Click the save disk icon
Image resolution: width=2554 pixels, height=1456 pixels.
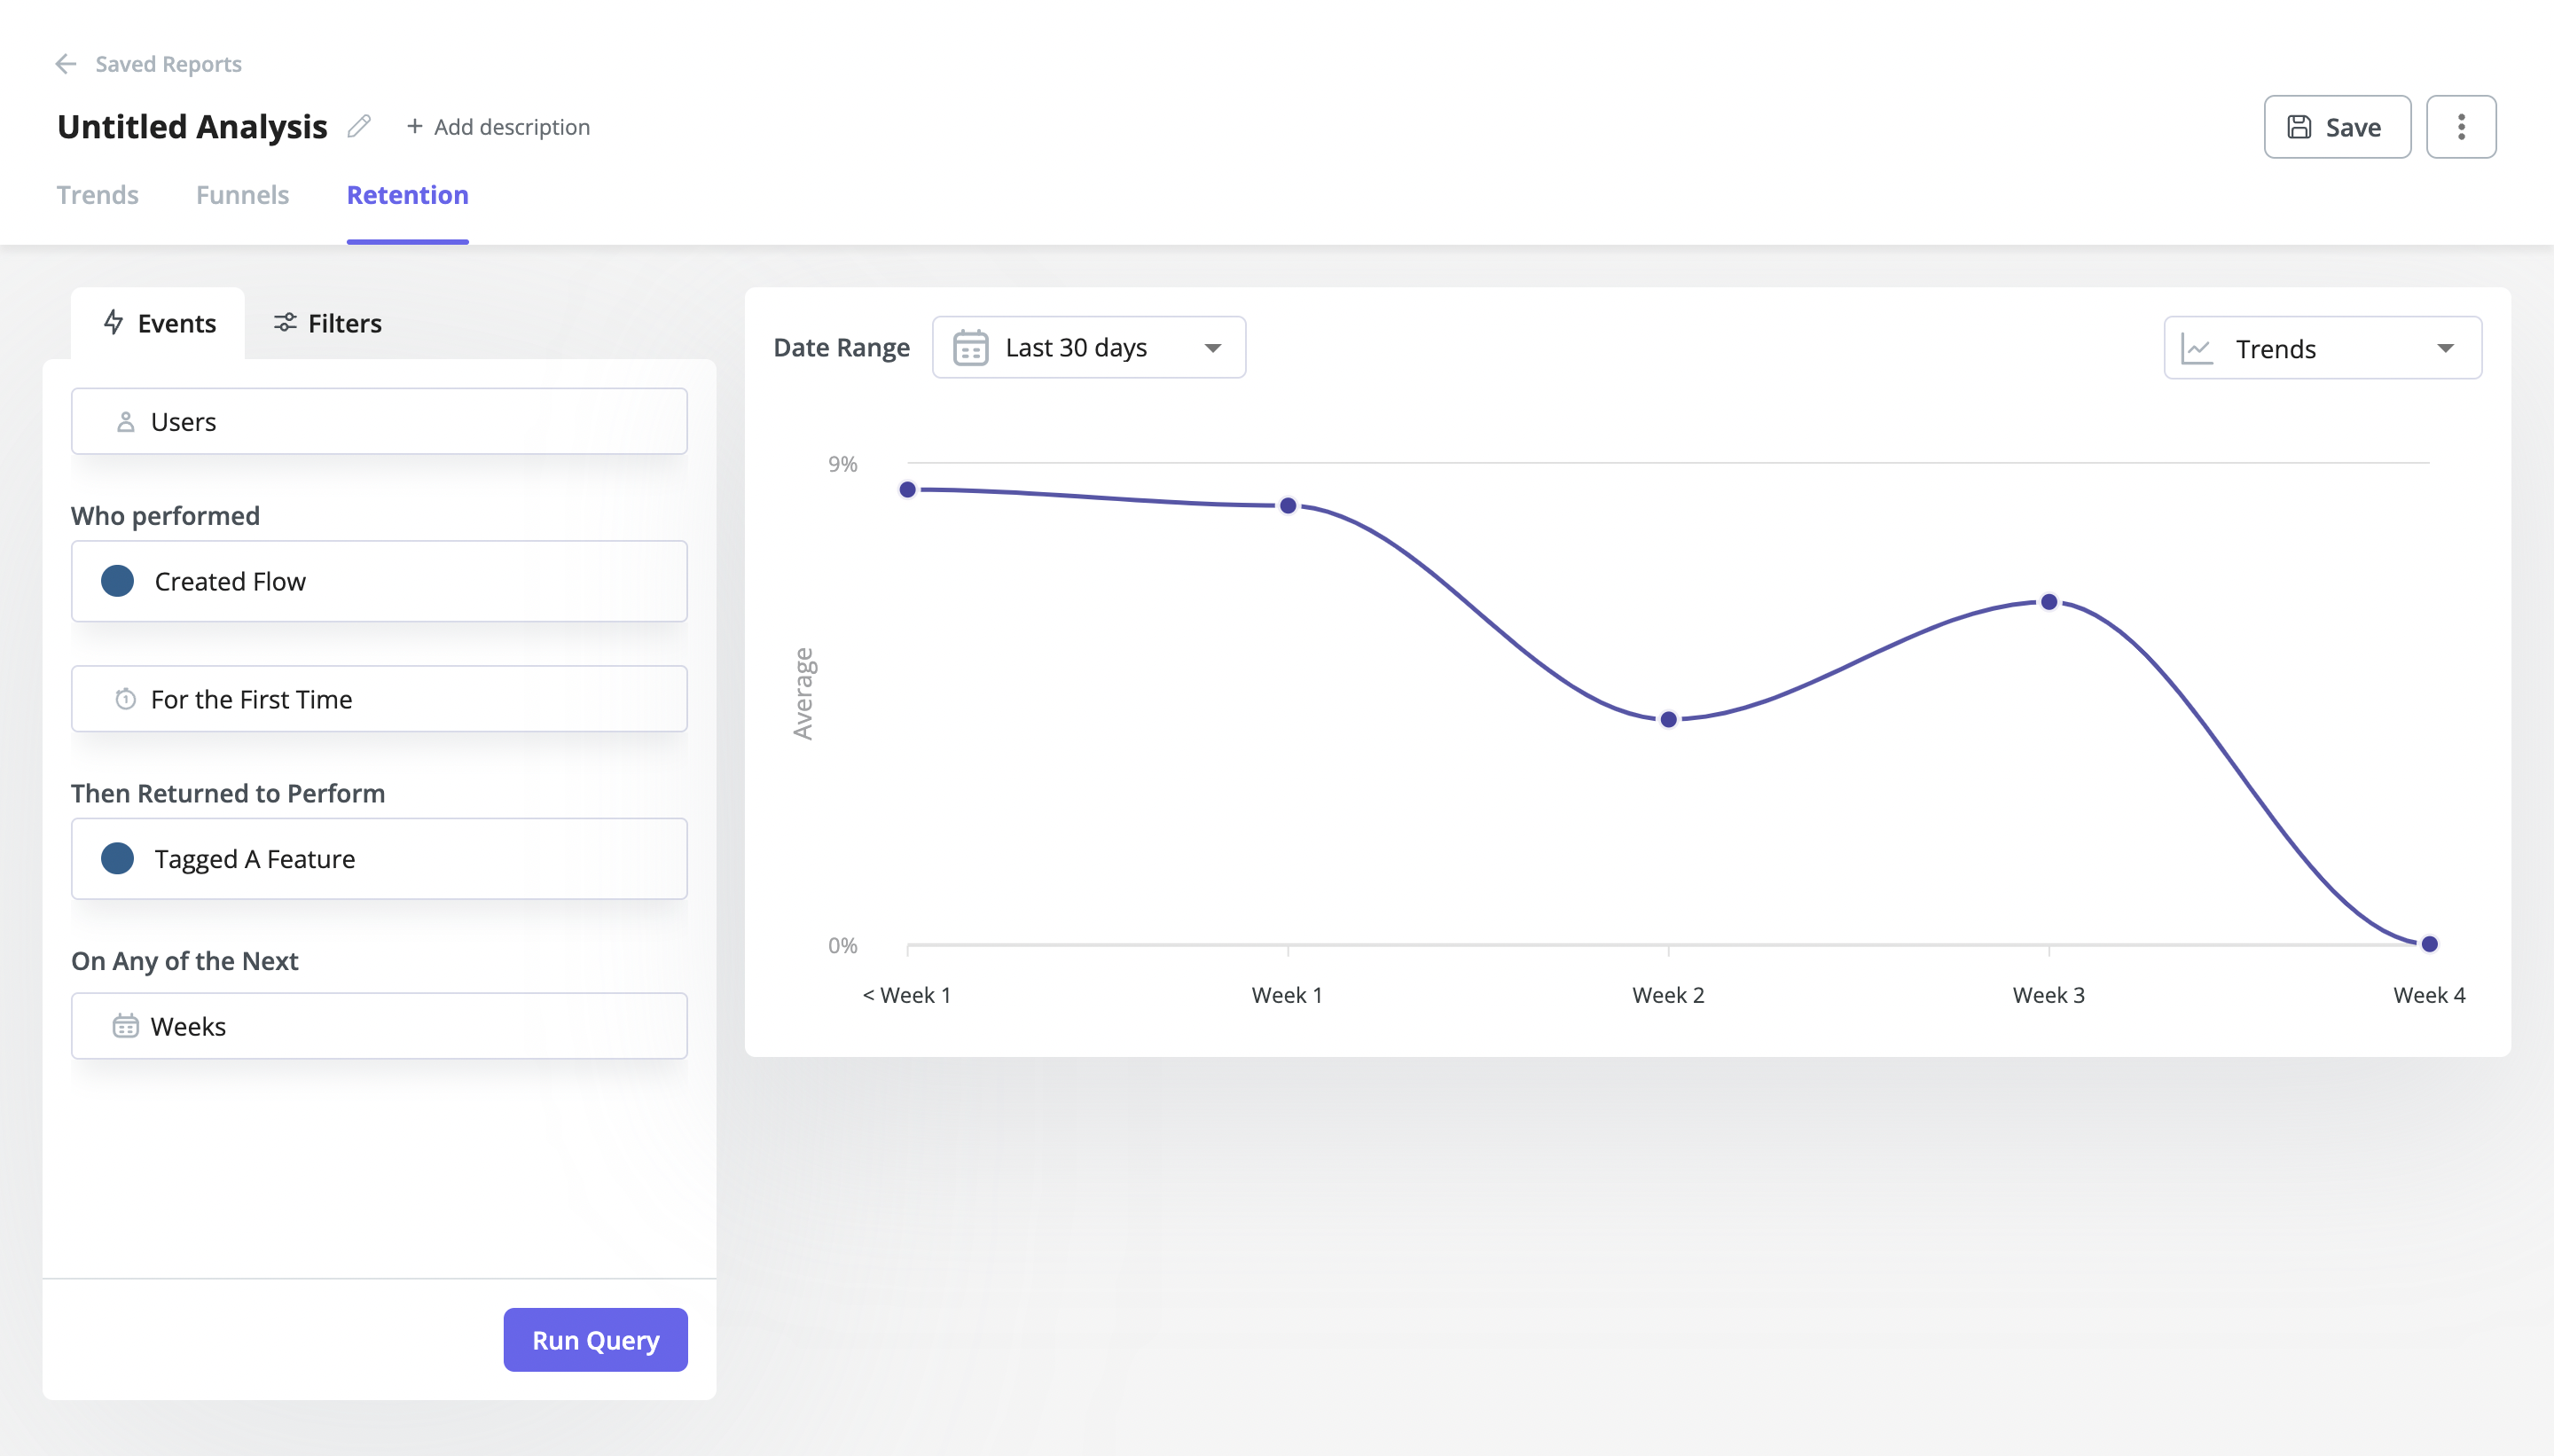2301,126
